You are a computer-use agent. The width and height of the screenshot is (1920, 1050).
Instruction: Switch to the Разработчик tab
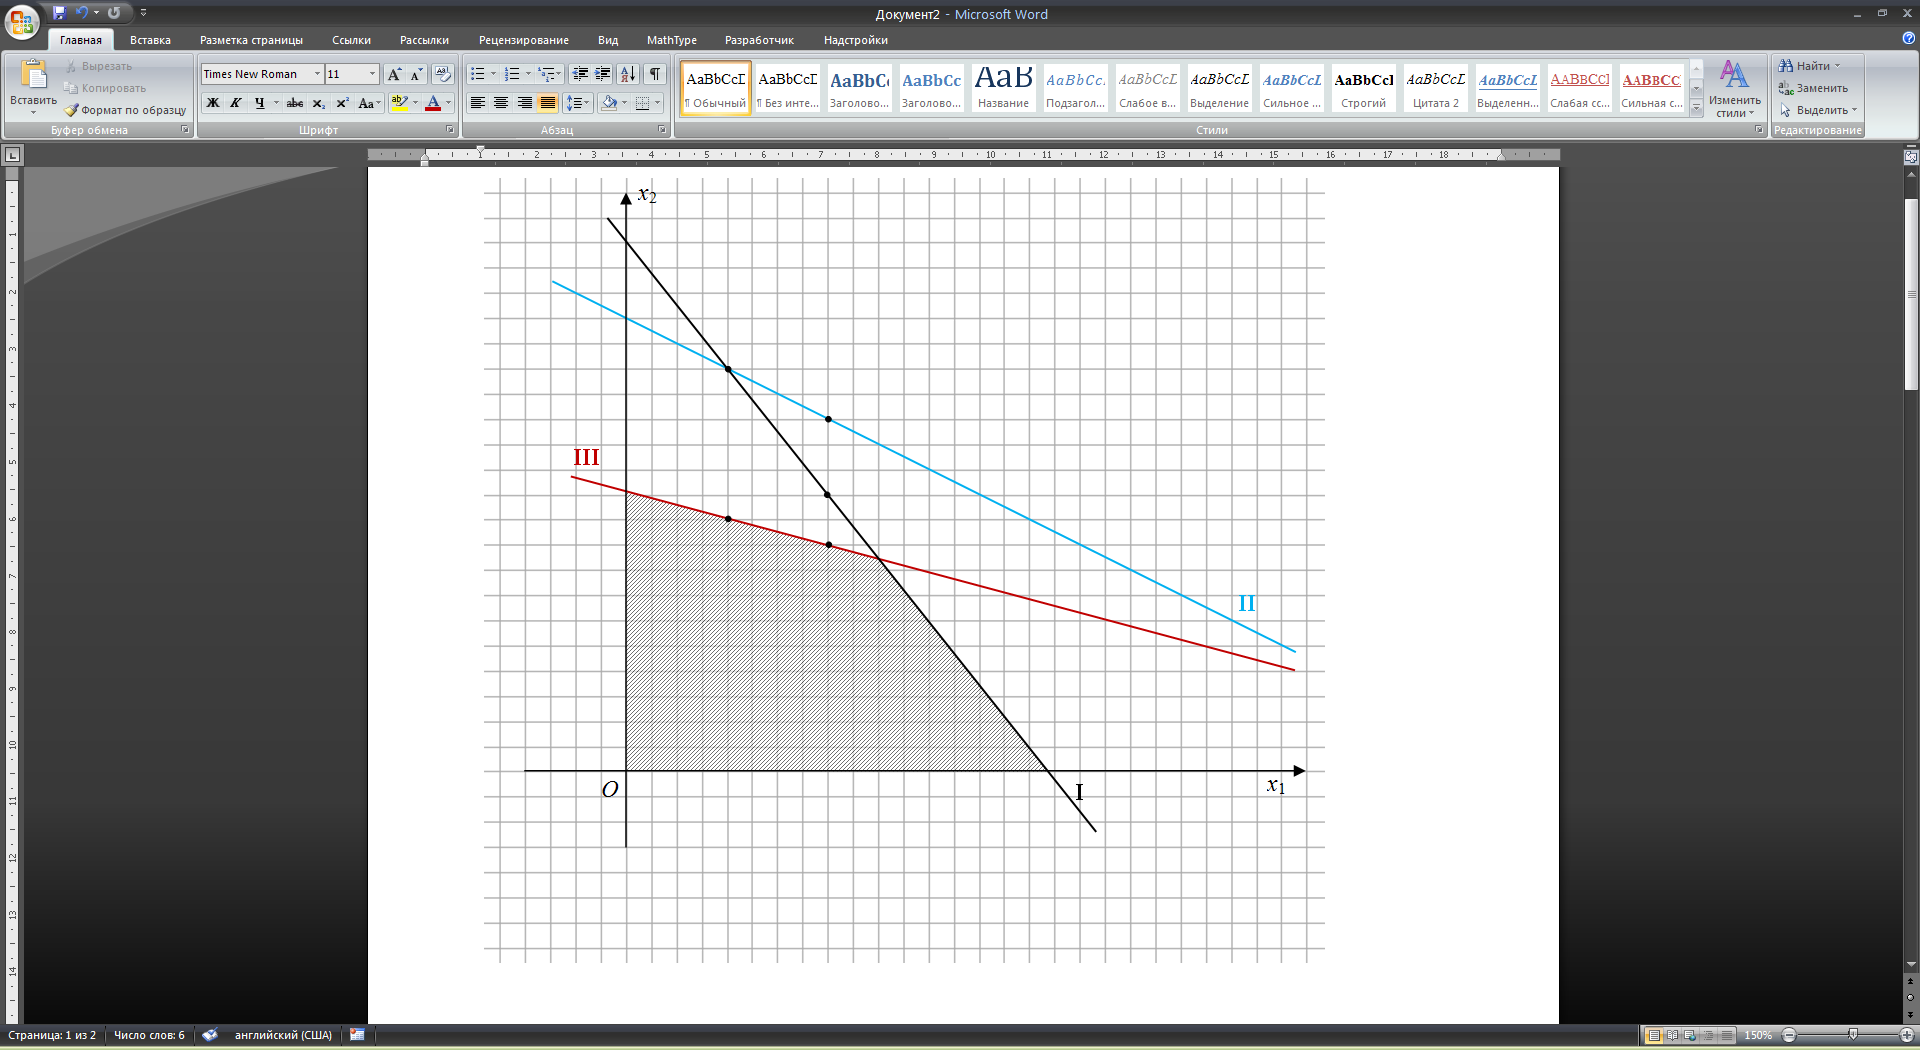click(x=759, y=40)
